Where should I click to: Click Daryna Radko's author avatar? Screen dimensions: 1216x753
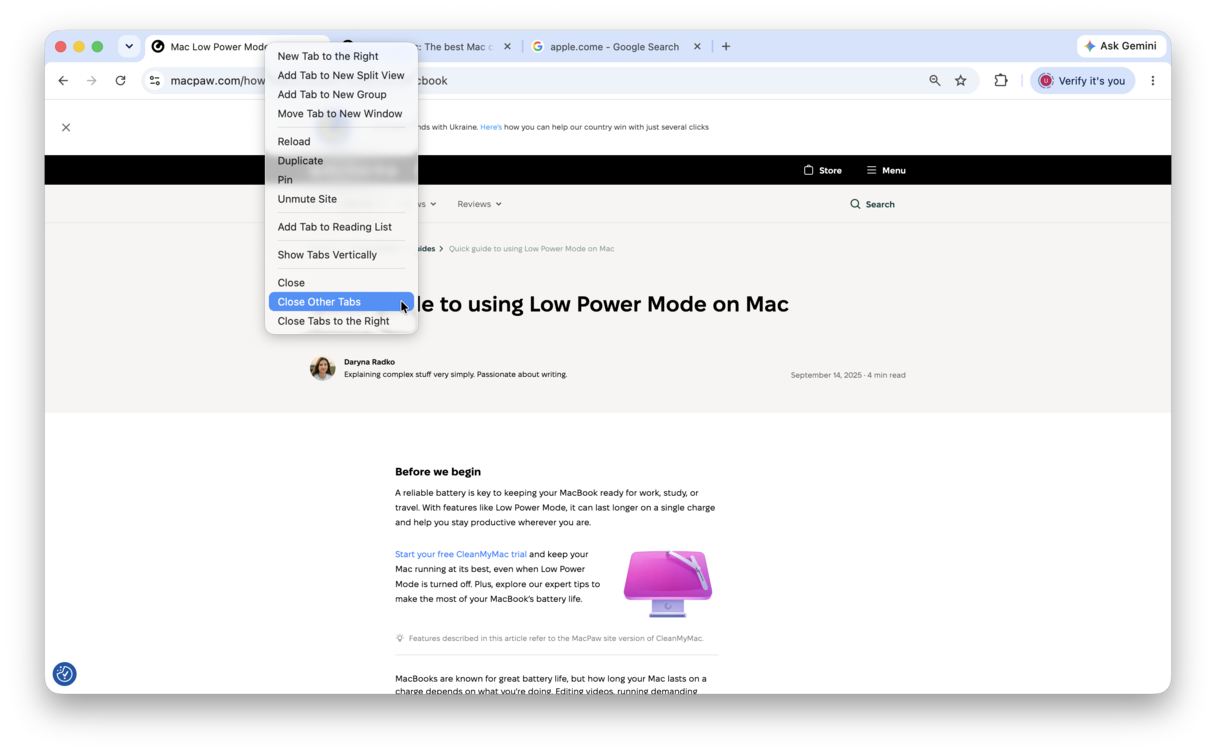click(322, 368)
